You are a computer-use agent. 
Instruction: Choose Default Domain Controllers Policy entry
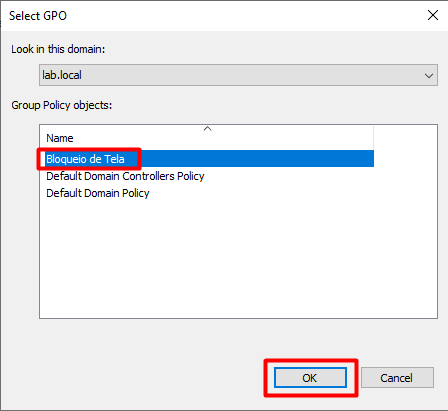pos(125,176)
